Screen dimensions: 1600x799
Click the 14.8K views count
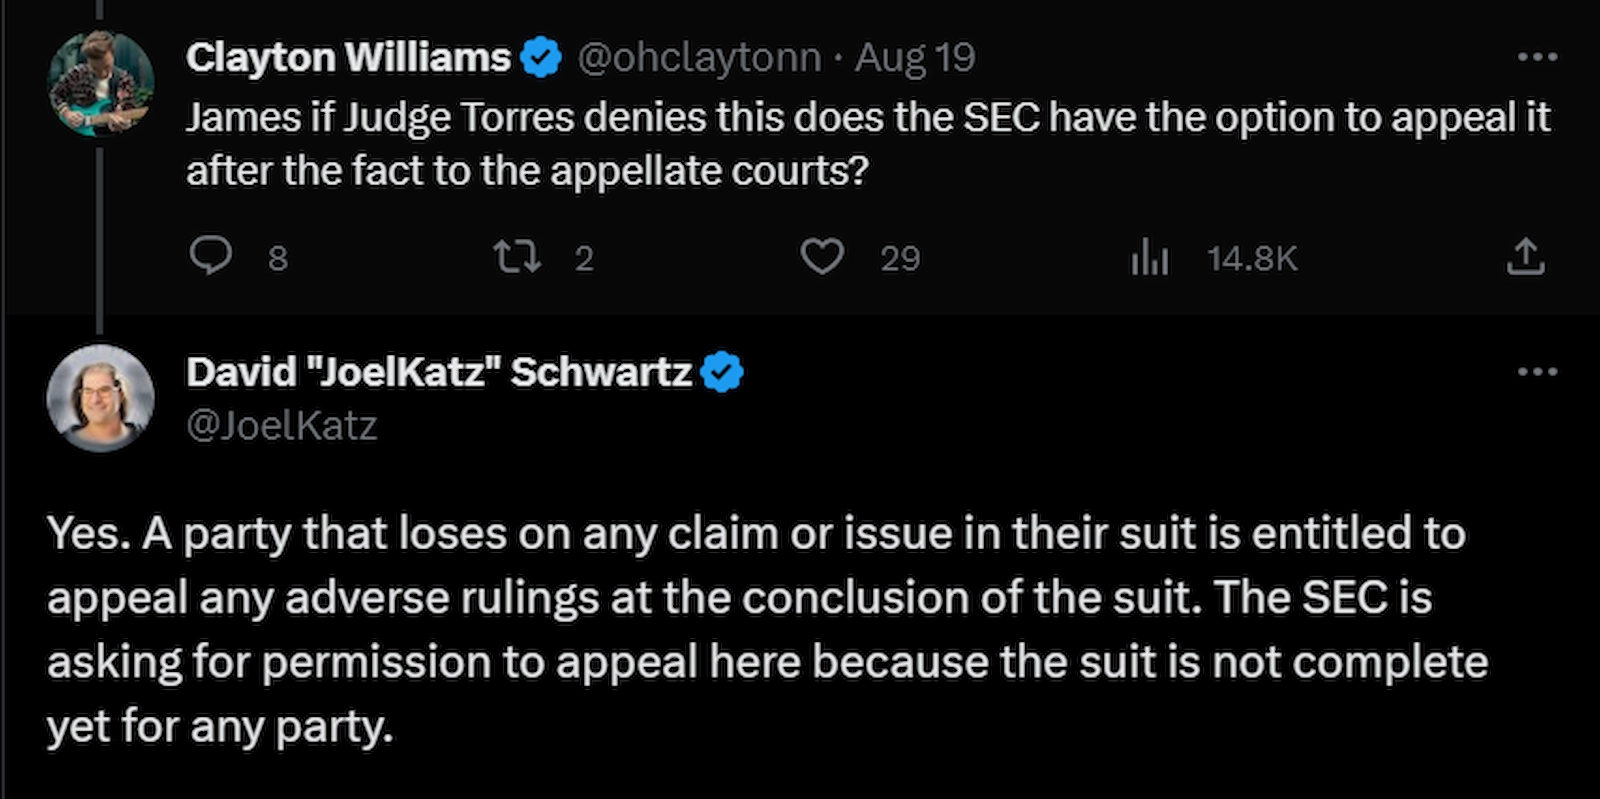tap(1251, 257)
